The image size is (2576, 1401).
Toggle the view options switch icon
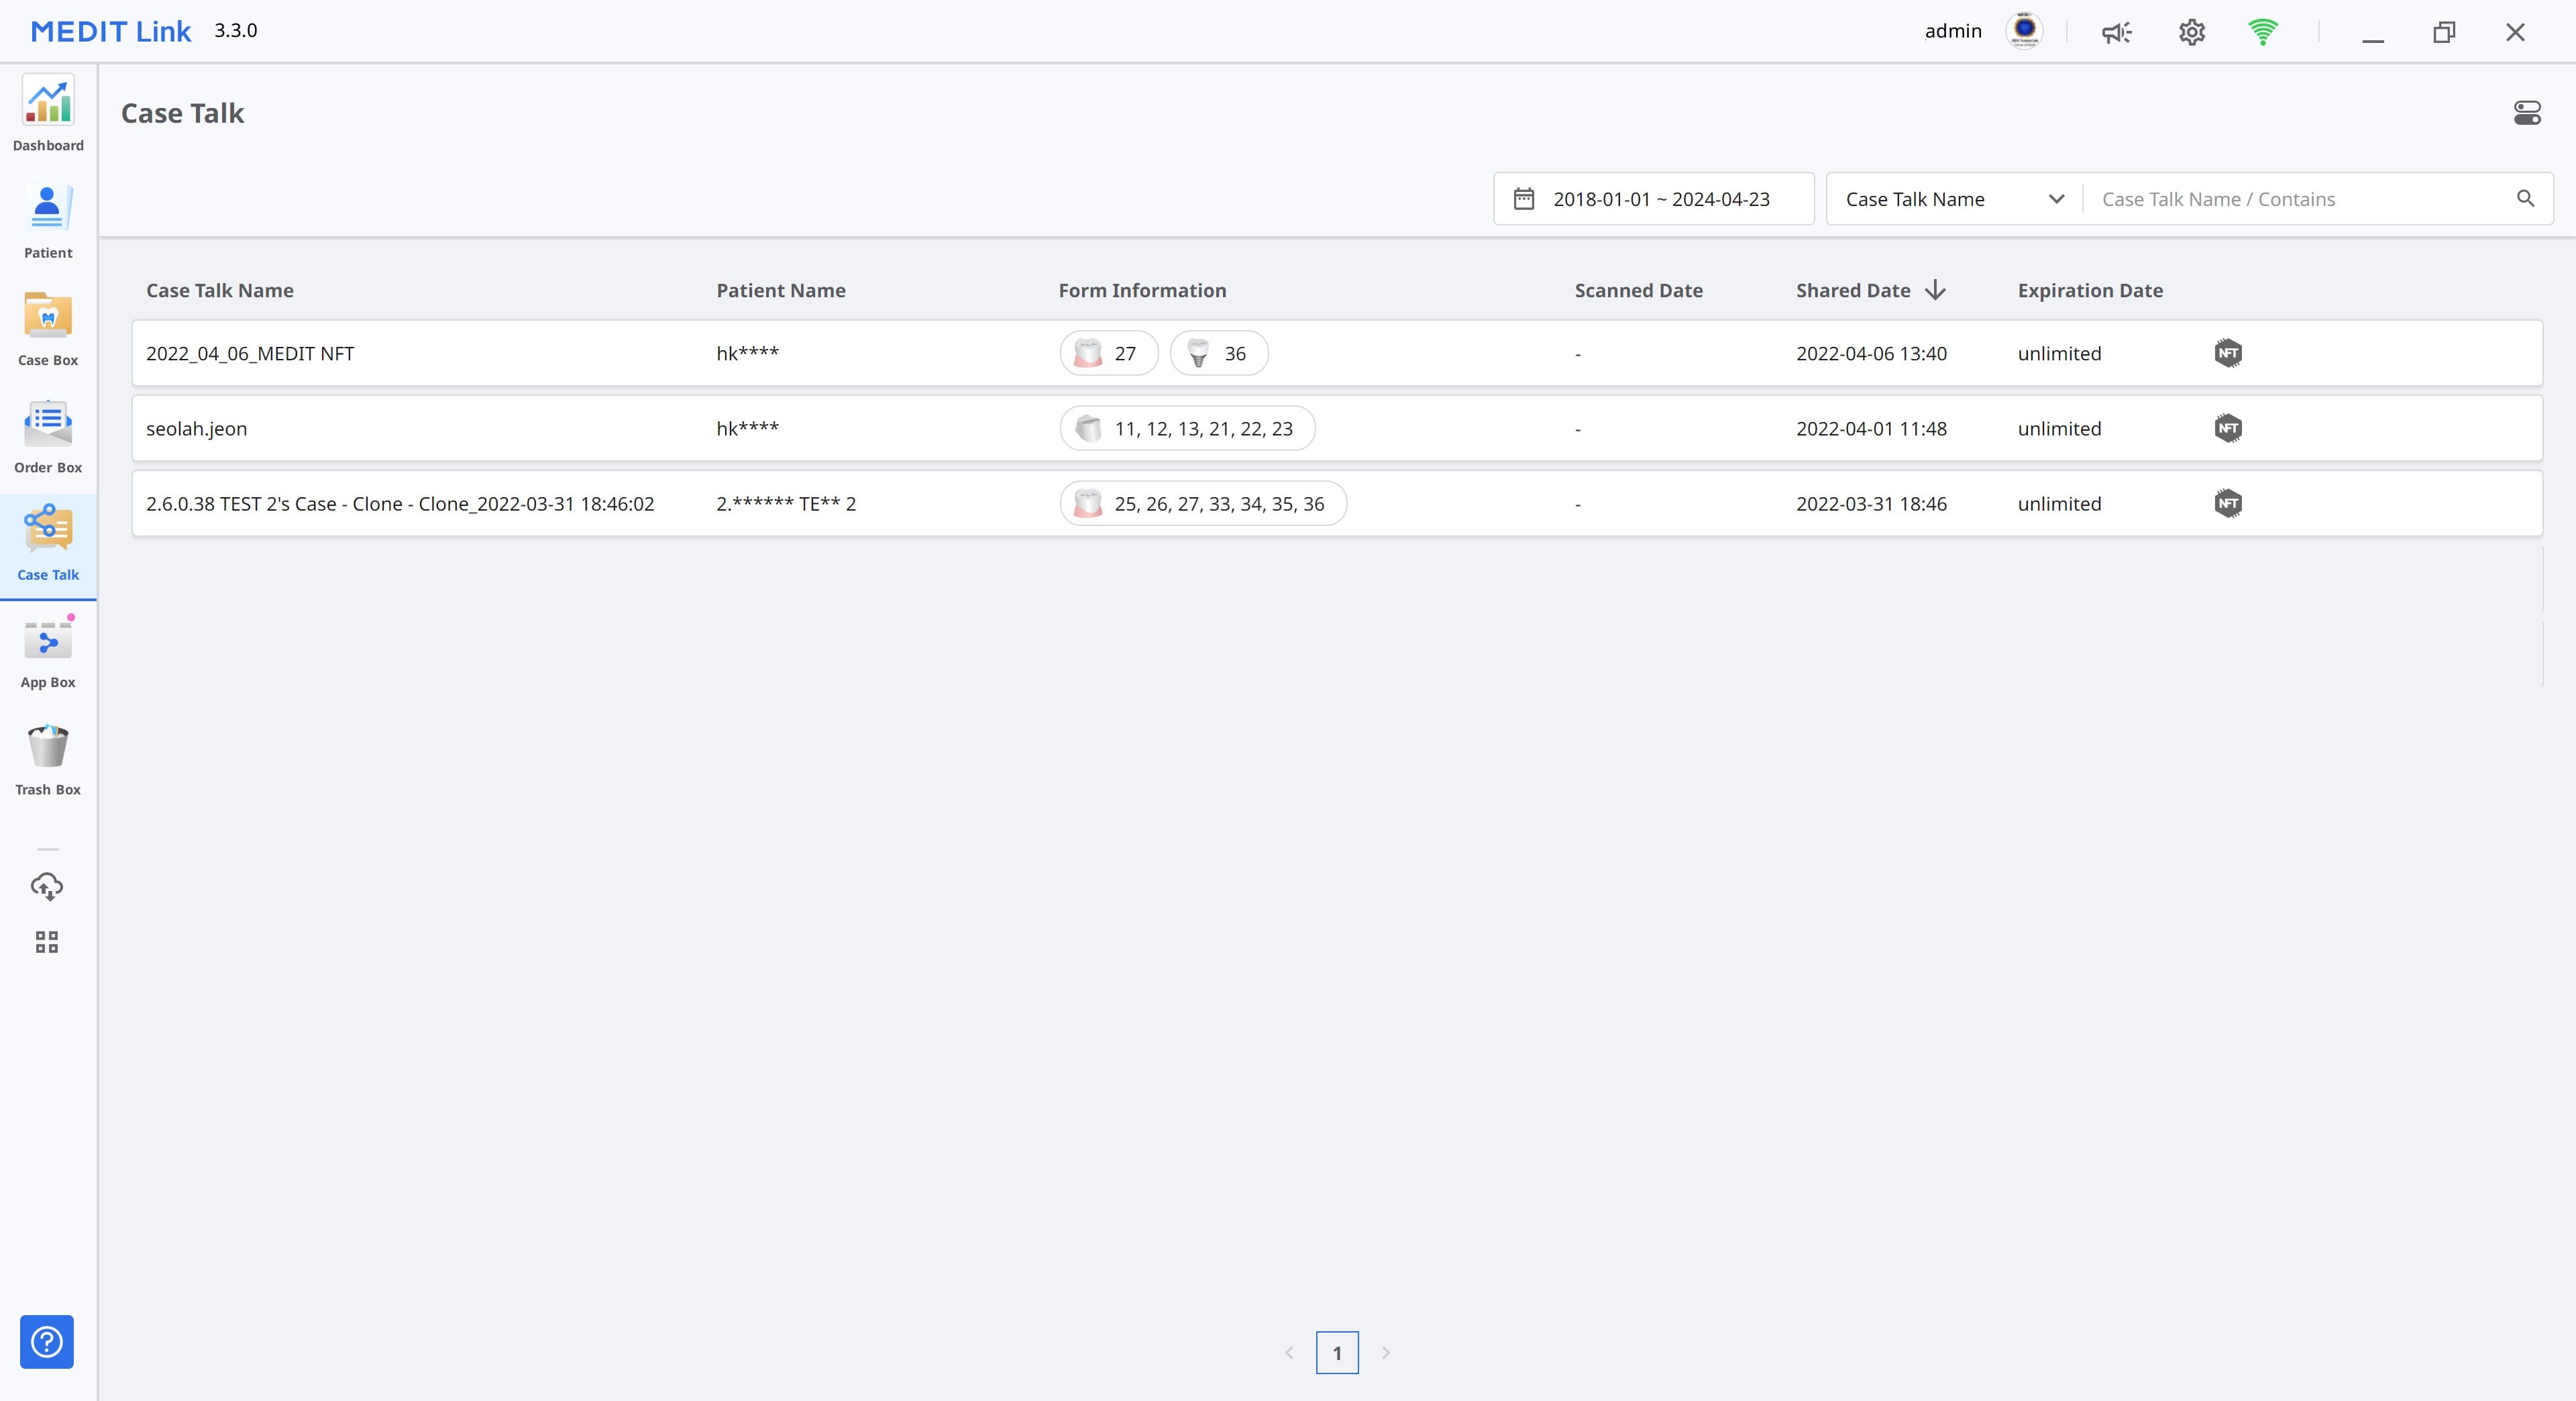pyautogui.click(x=2526, y=113)
